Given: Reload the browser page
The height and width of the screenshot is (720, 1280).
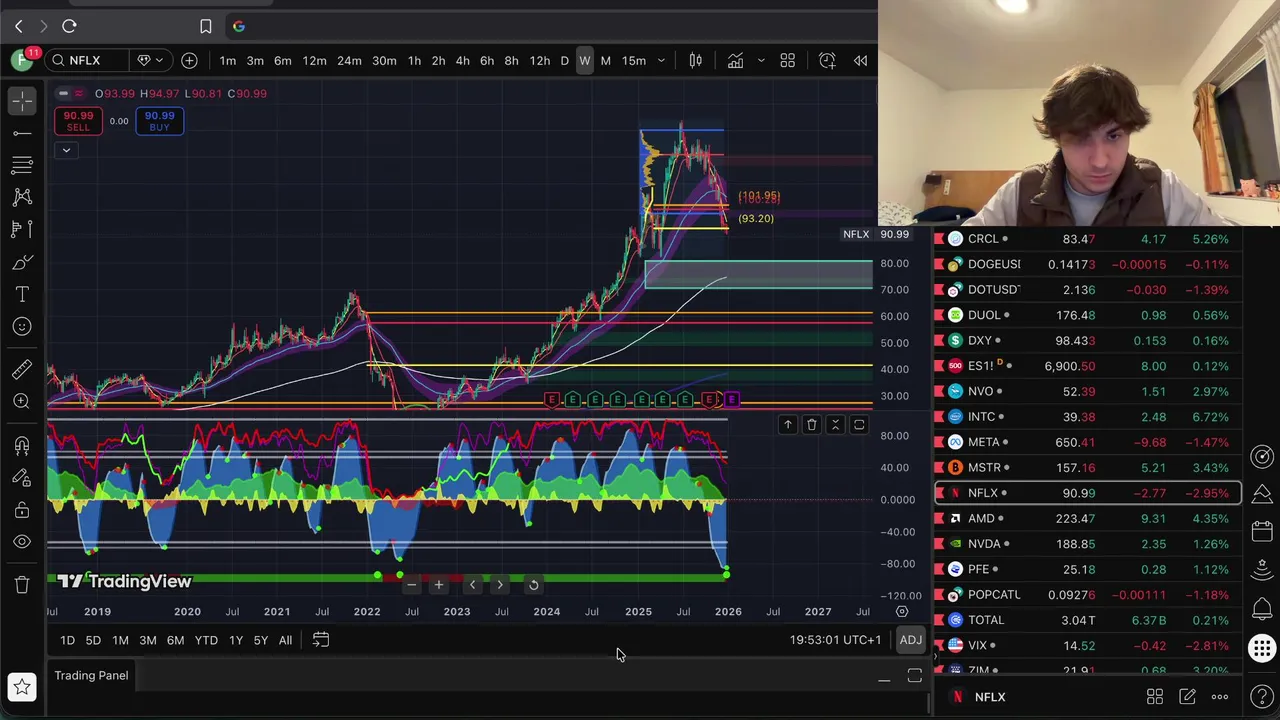Looking at the screenshot, I should pos(69,26).
